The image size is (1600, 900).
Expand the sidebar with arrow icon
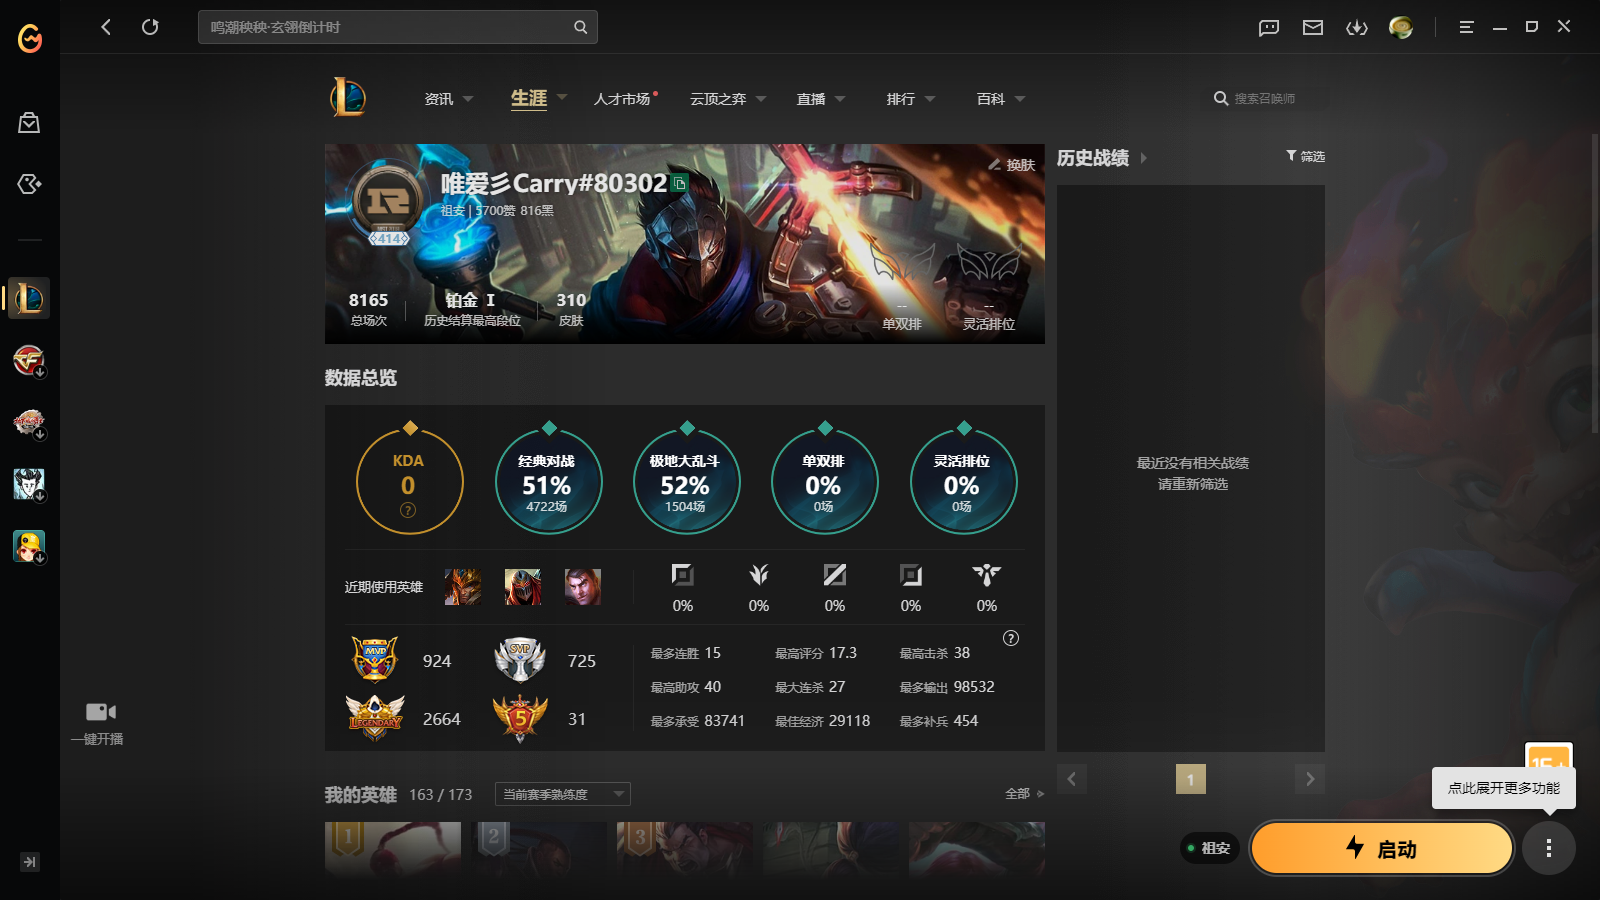[30, 862]
